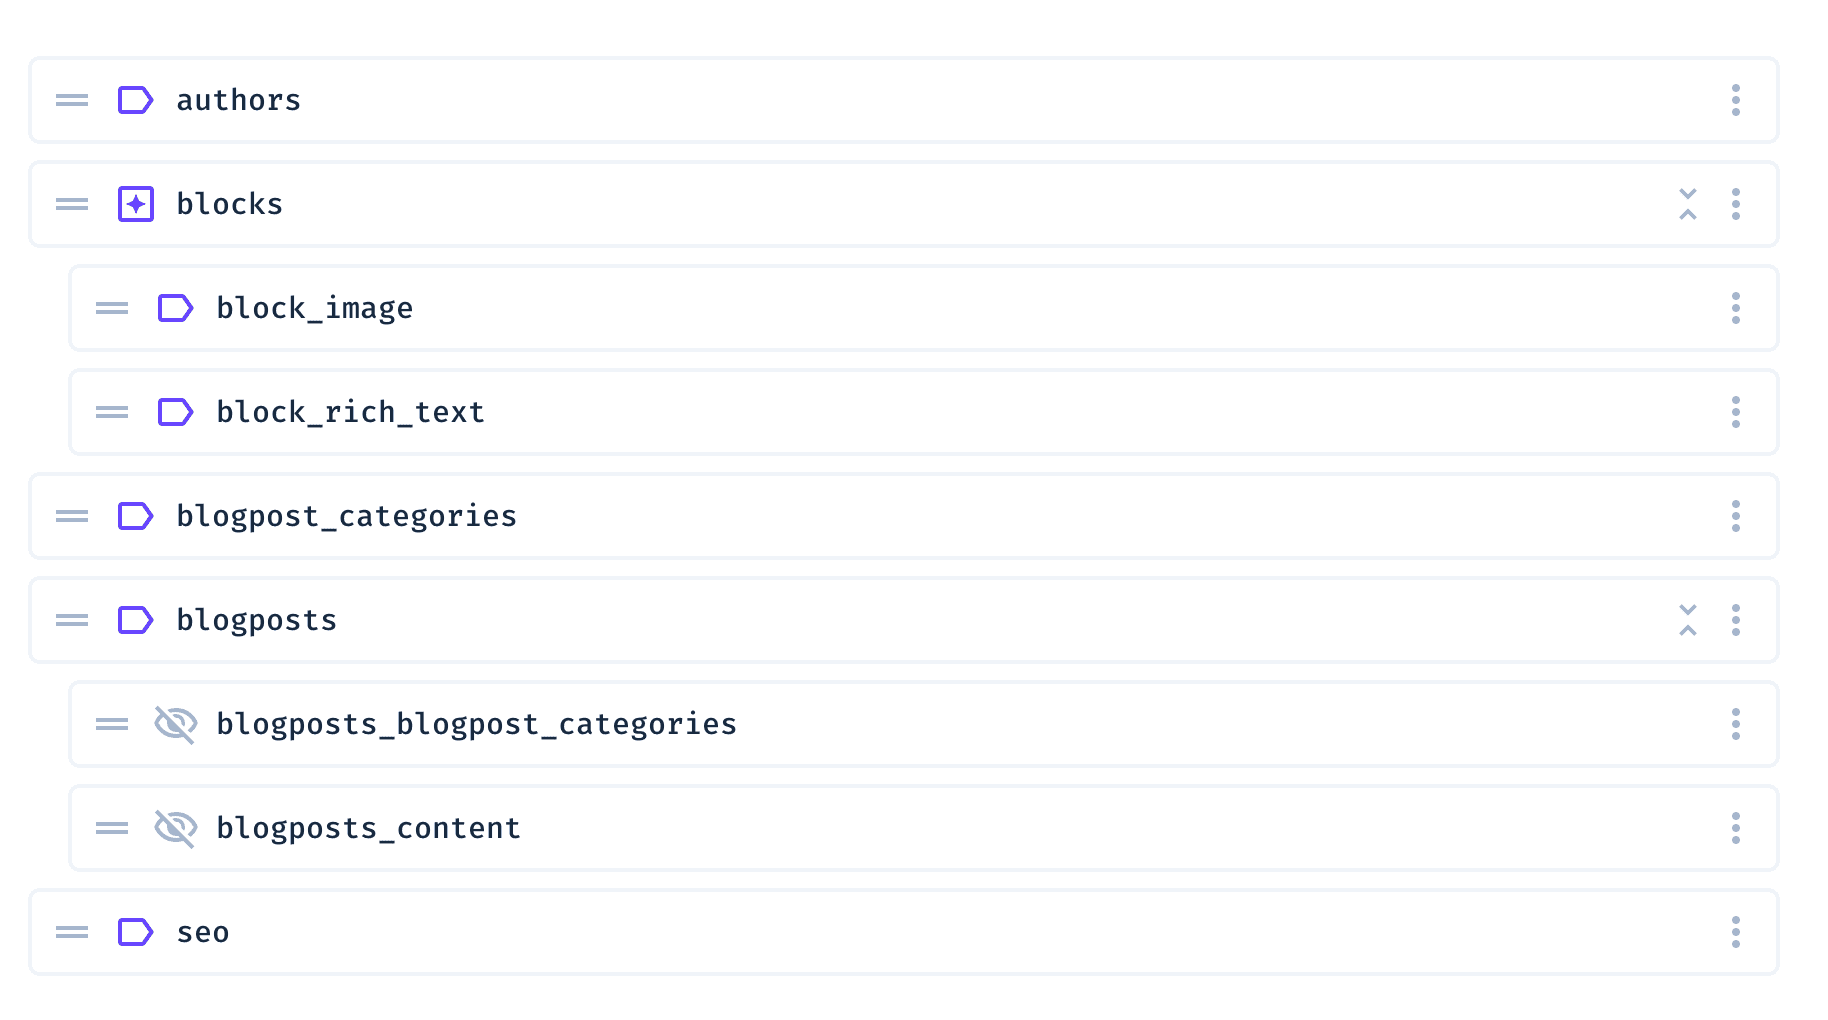Open the three-dot menu for seo
Image resolution: width=1828 pixels, height=1020 pixels.
(x=1735, y=932)
